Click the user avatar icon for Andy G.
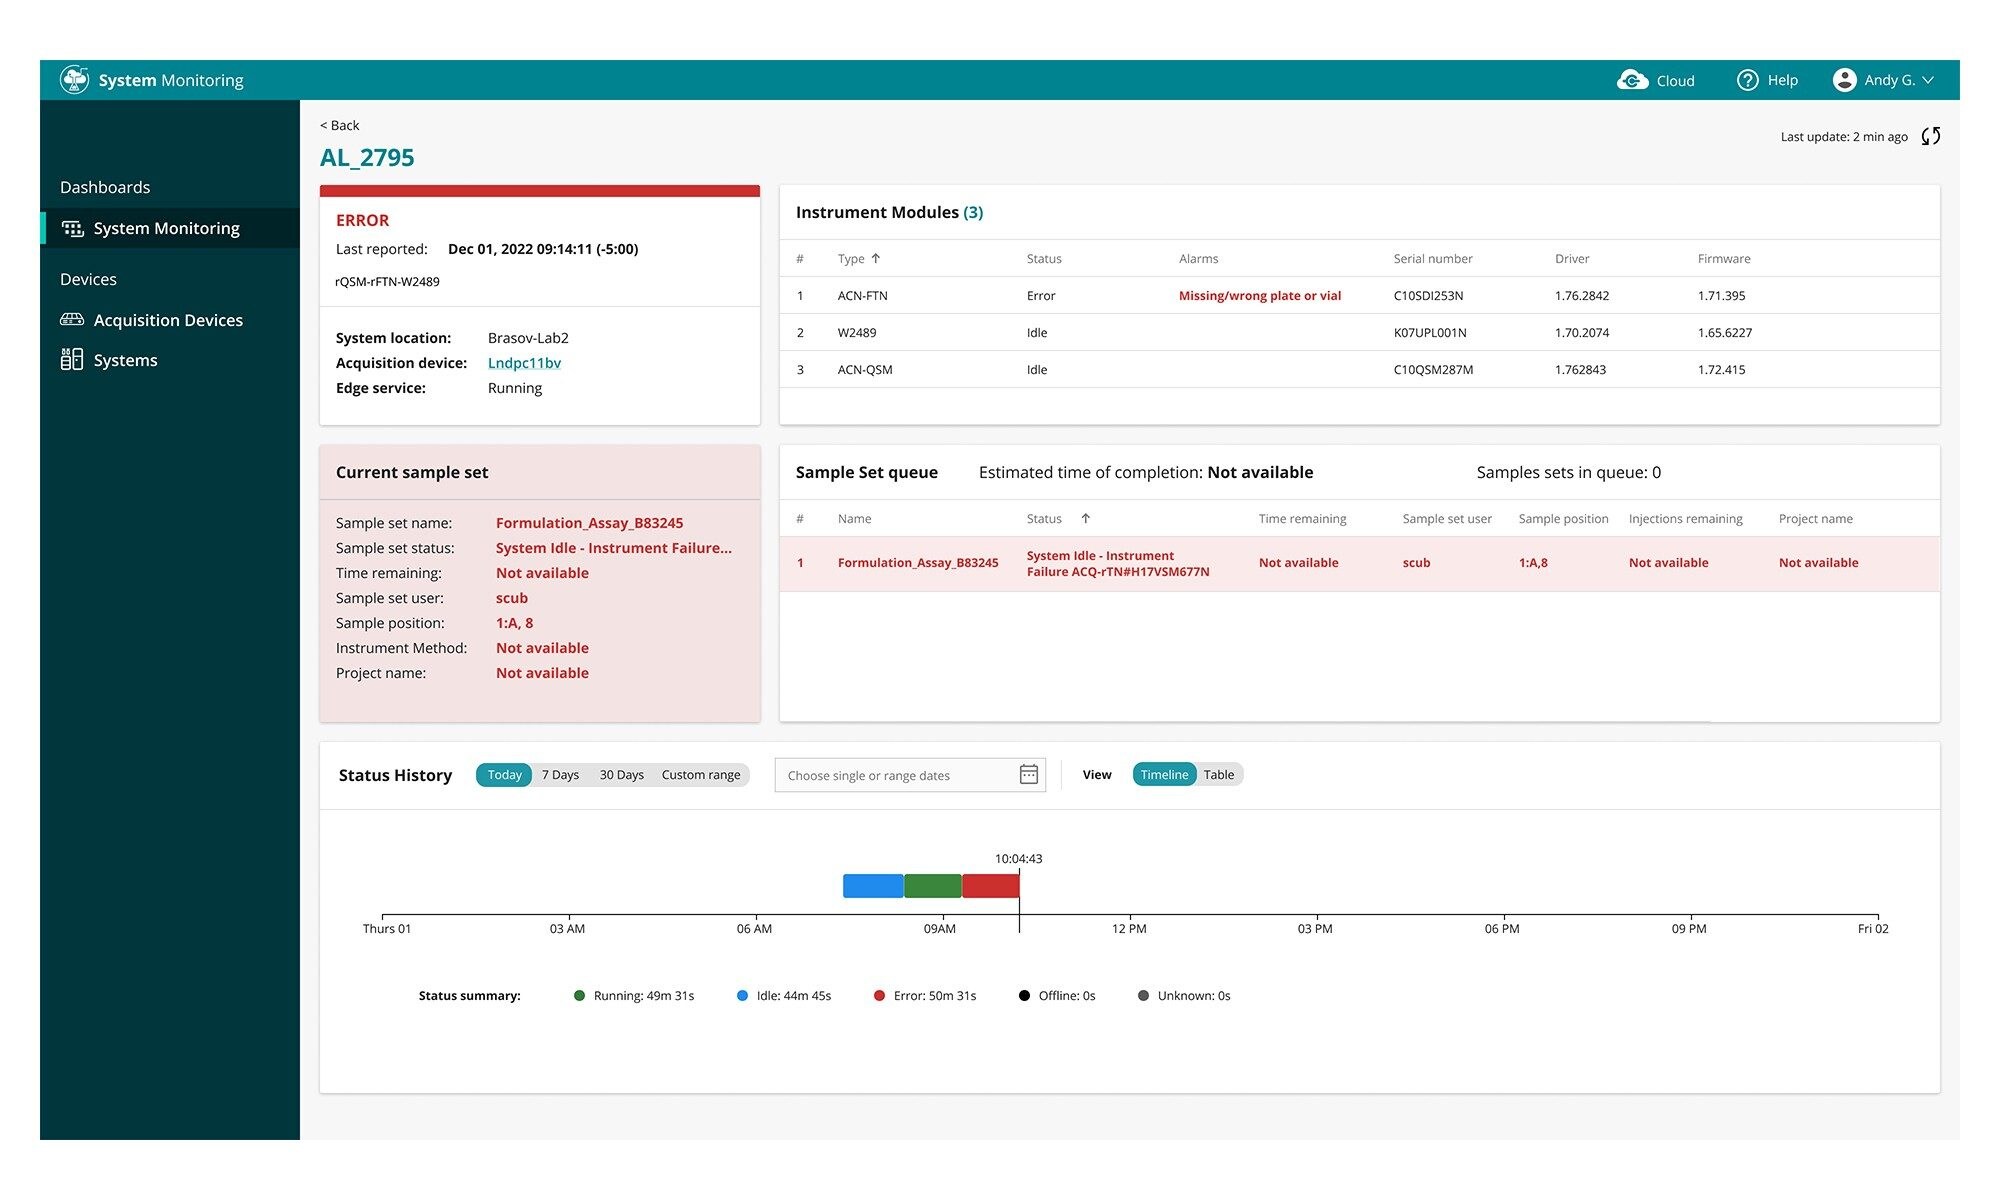Viewport: 2000px width, 1191px height. pyautogui.click(x=1845, y=80)
